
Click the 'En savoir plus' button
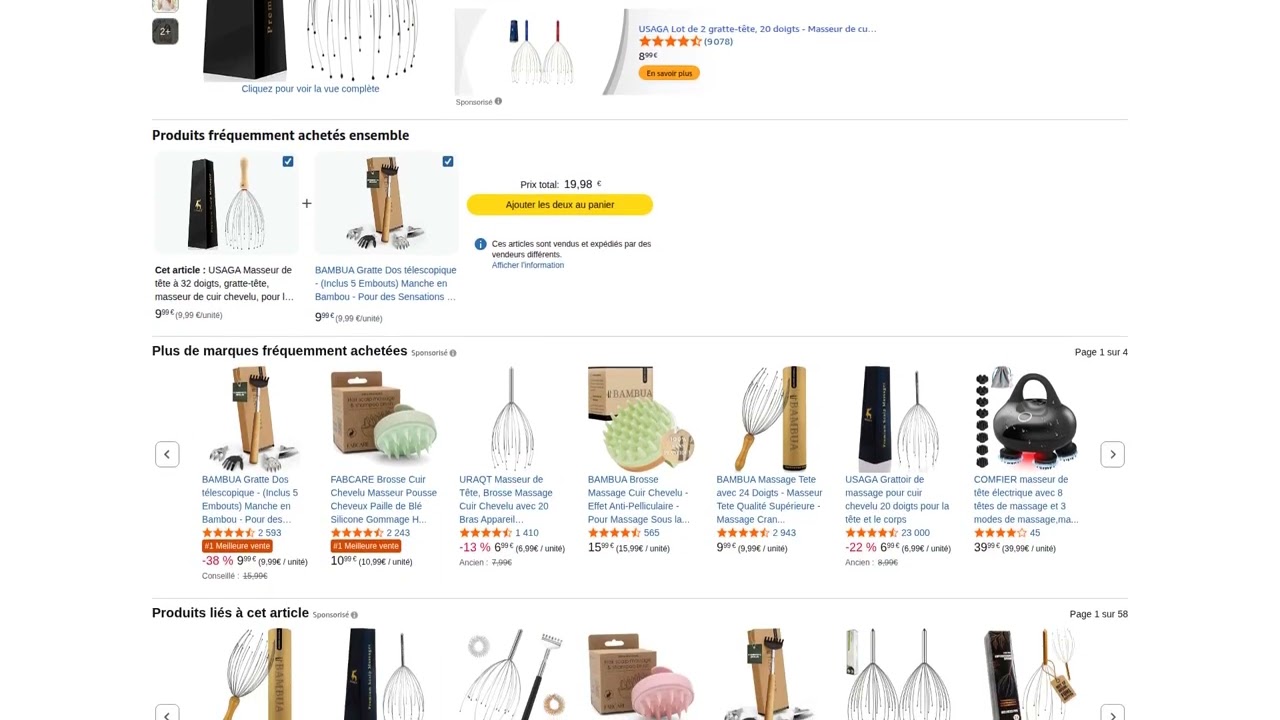click(669, 73)
